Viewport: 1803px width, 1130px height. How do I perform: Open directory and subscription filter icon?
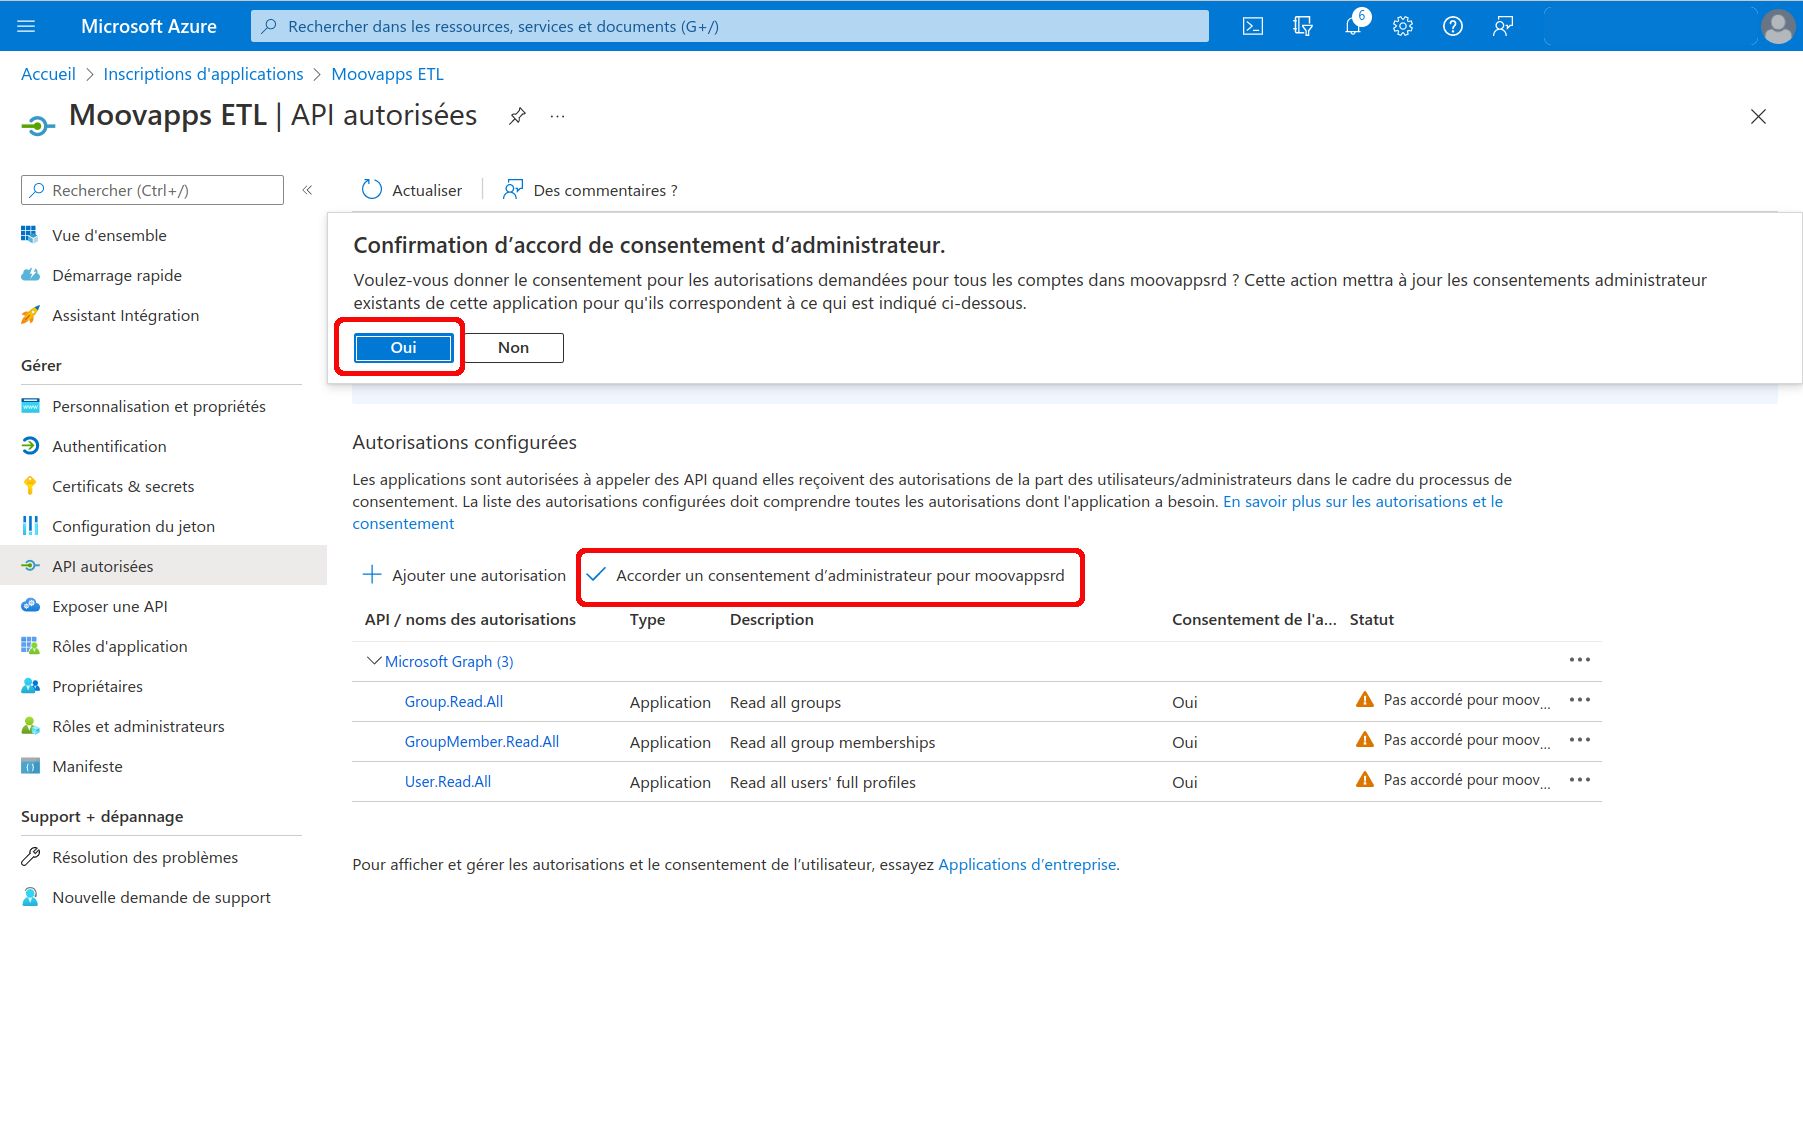[1302, 26]
